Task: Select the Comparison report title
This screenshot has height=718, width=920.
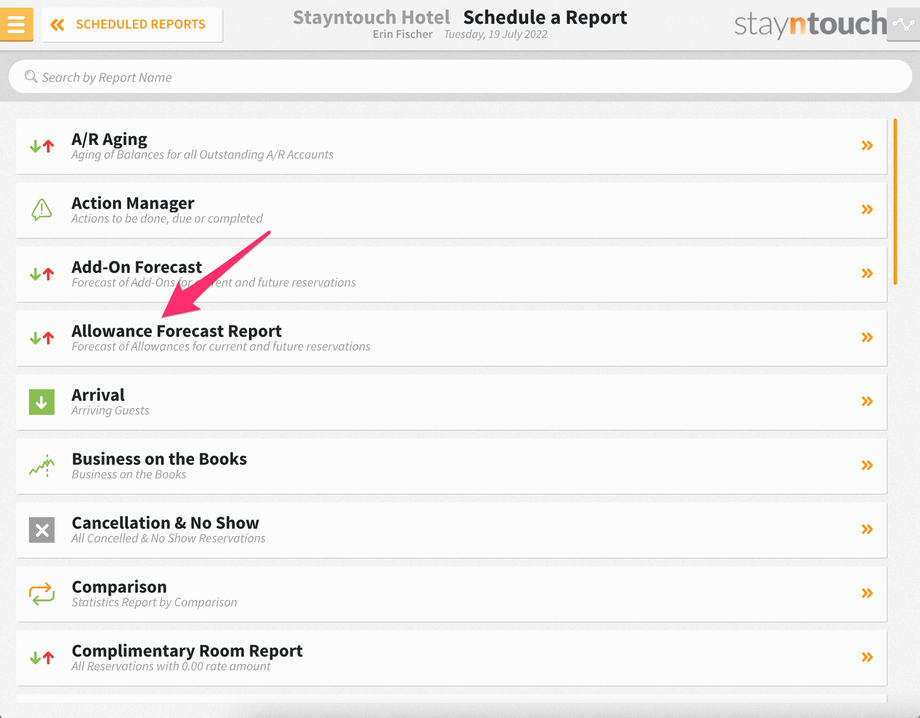Action: (x=119, y=587)
